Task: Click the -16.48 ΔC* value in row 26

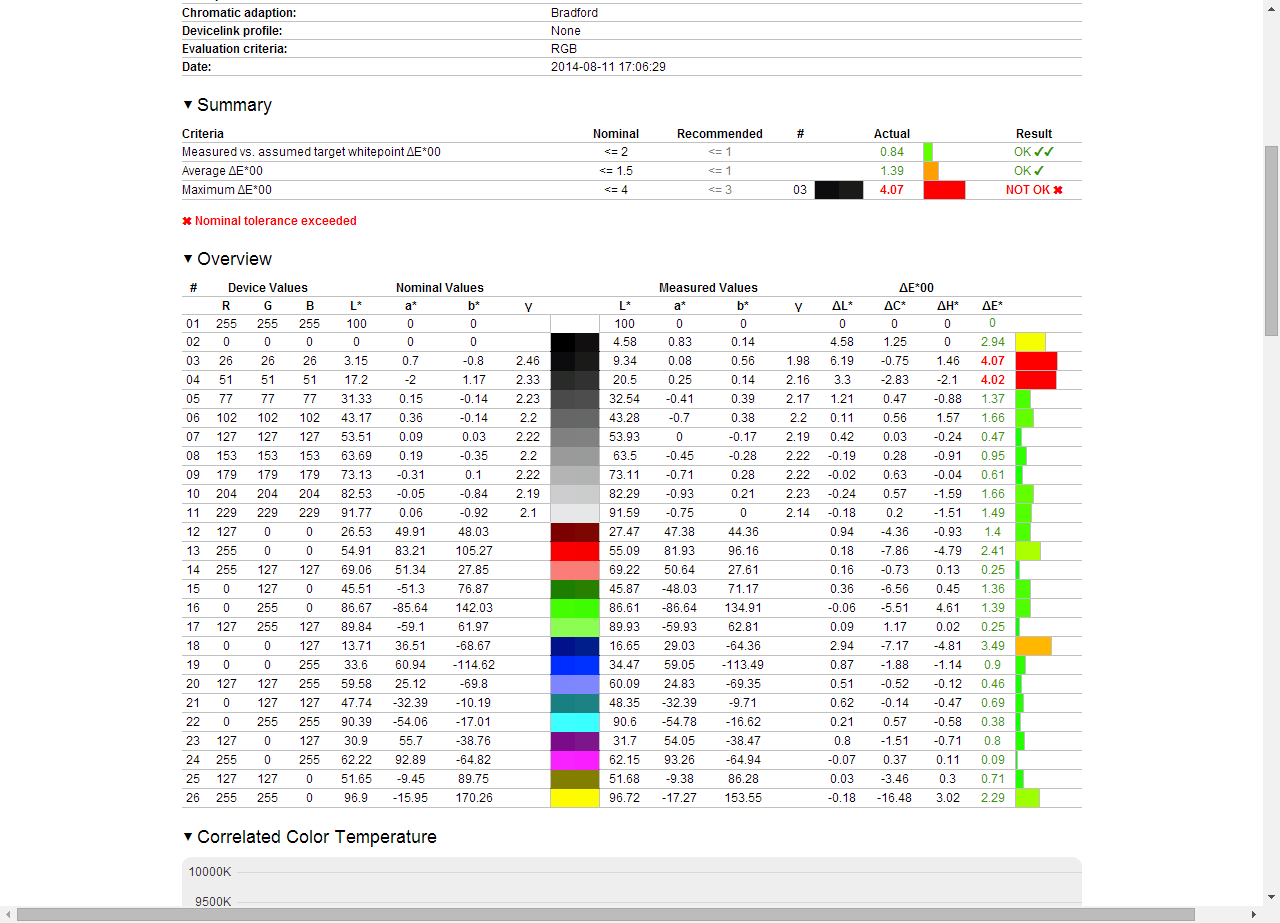Action: click(894, 798)
